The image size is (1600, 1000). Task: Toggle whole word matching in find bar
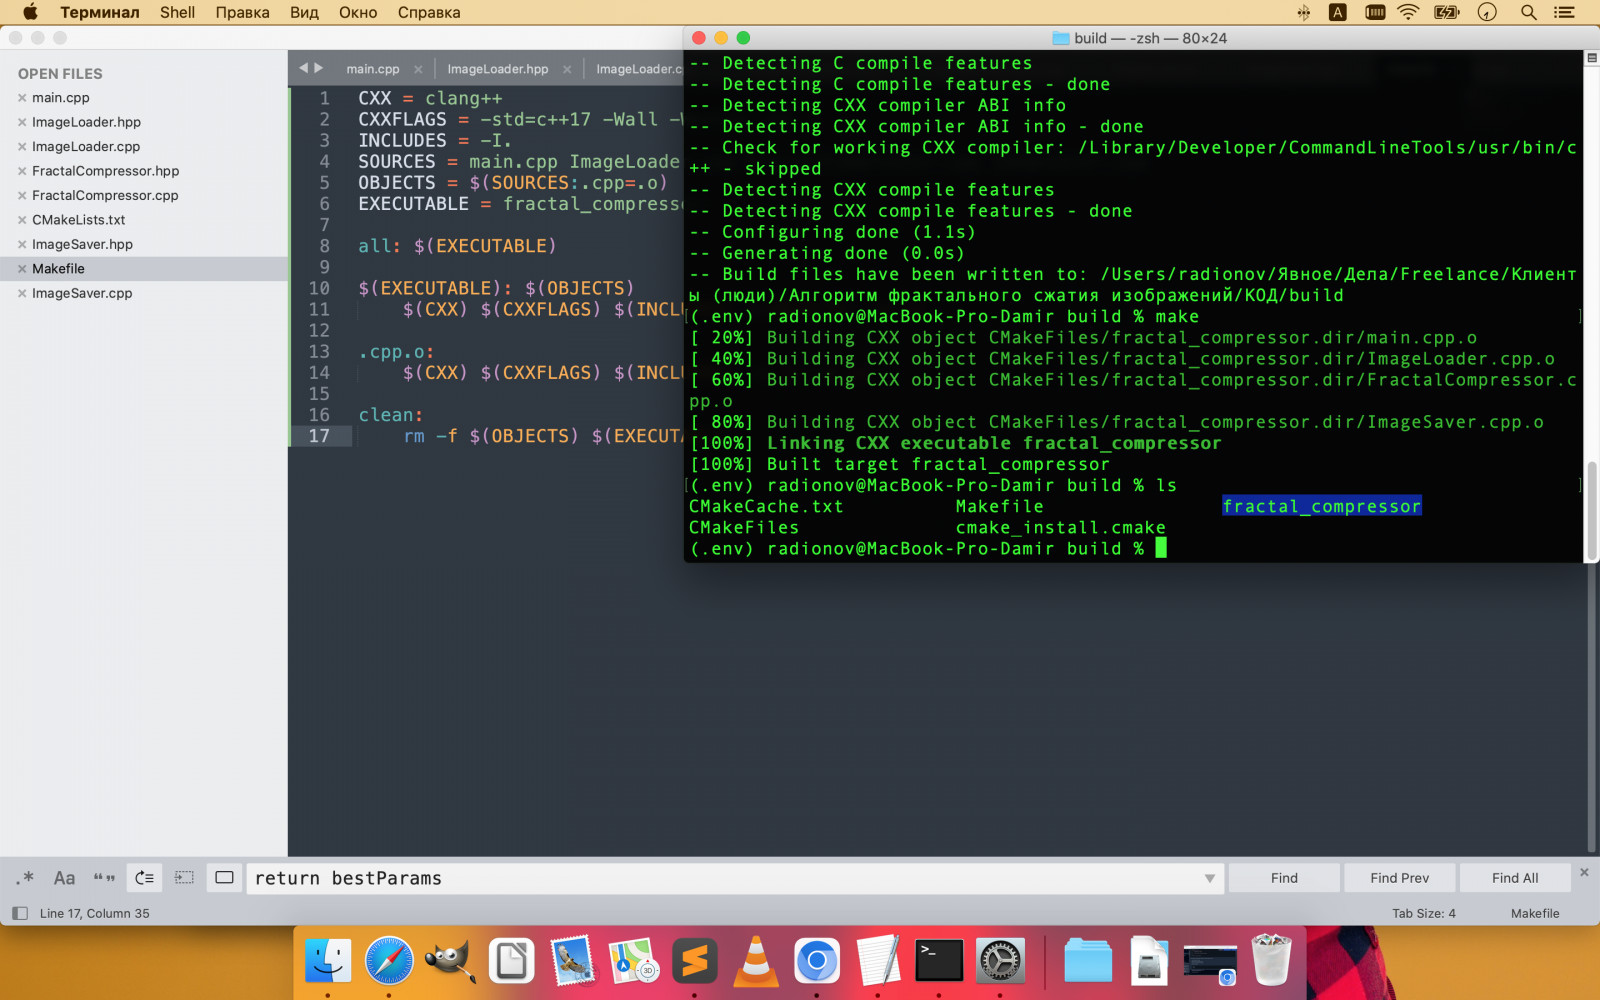click(104, 878)
